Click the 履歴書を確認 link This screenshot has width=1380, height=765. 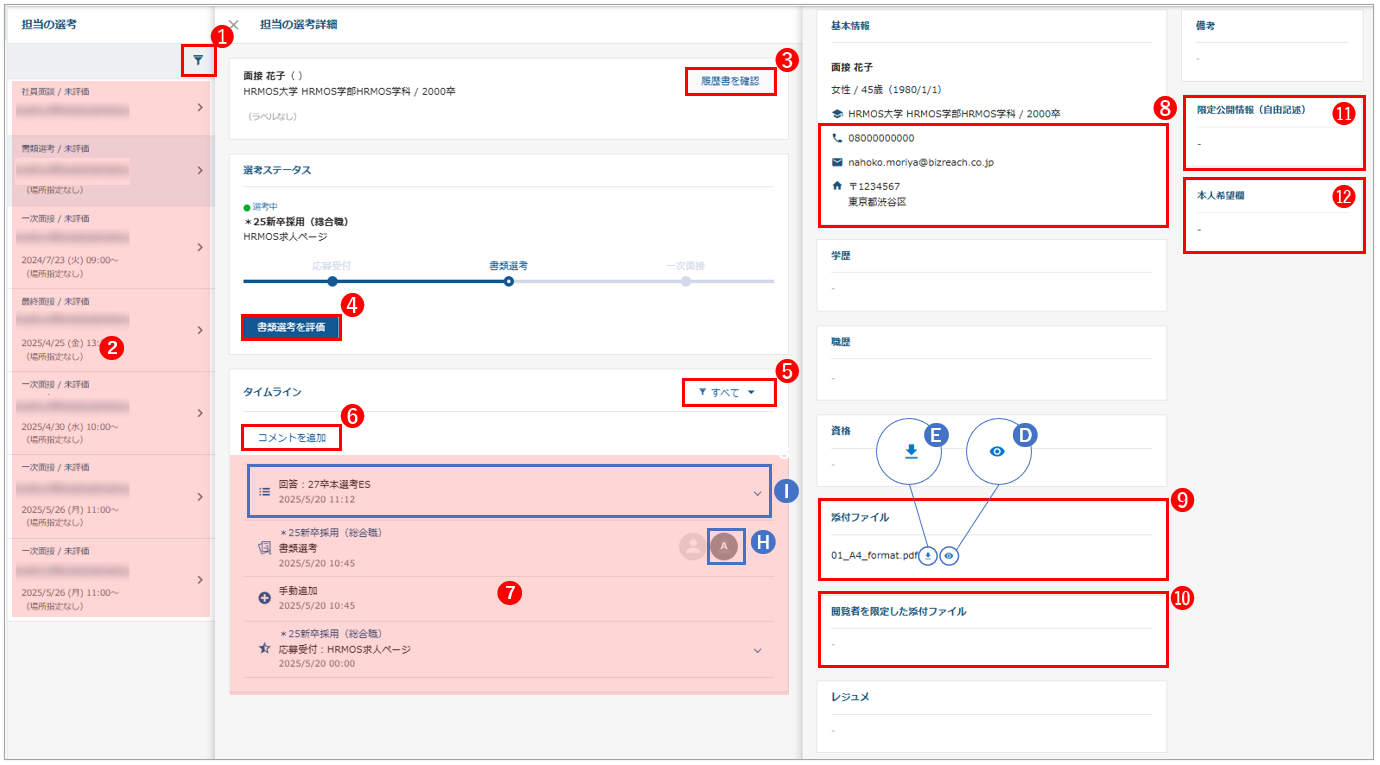coord(730,81)
